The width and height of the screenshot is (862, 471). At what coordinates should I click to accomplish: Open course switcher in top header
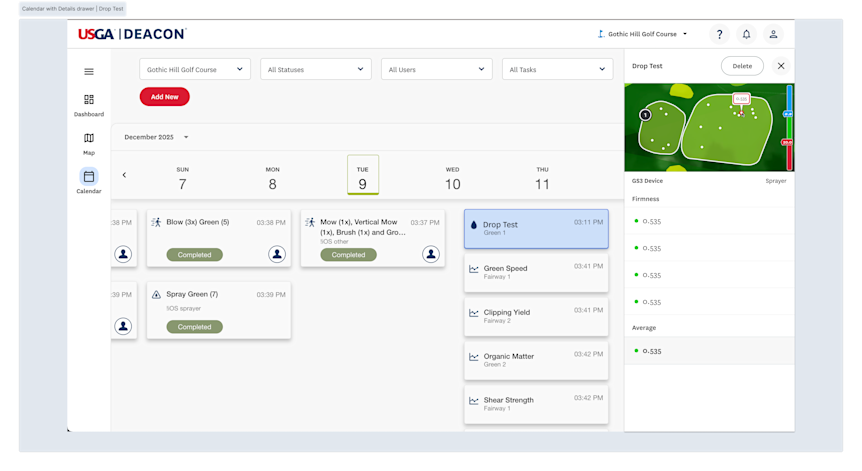[643, 34]
